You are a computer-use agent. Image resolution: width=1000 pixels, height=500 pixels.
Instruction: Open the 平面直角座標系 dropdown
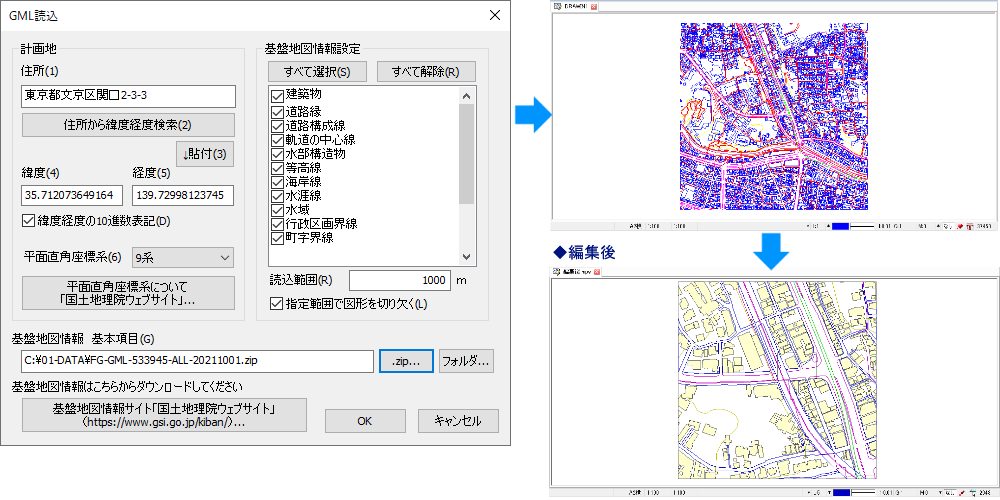183,258
